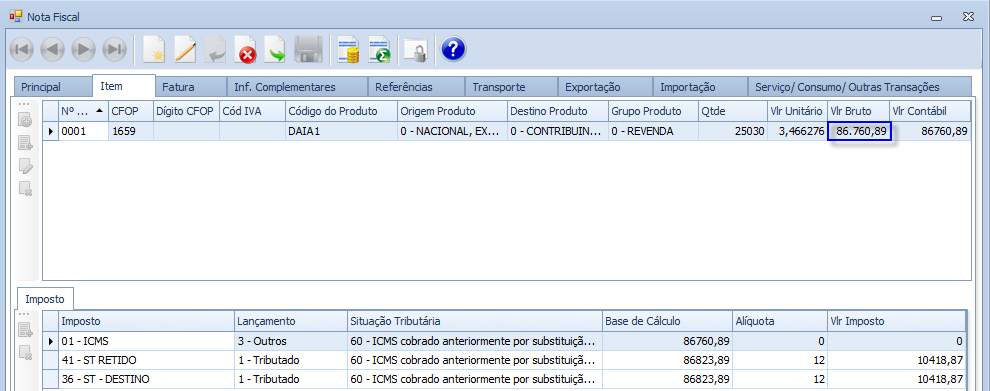Delete selected row from Imposto grid

tap(25, 352)
